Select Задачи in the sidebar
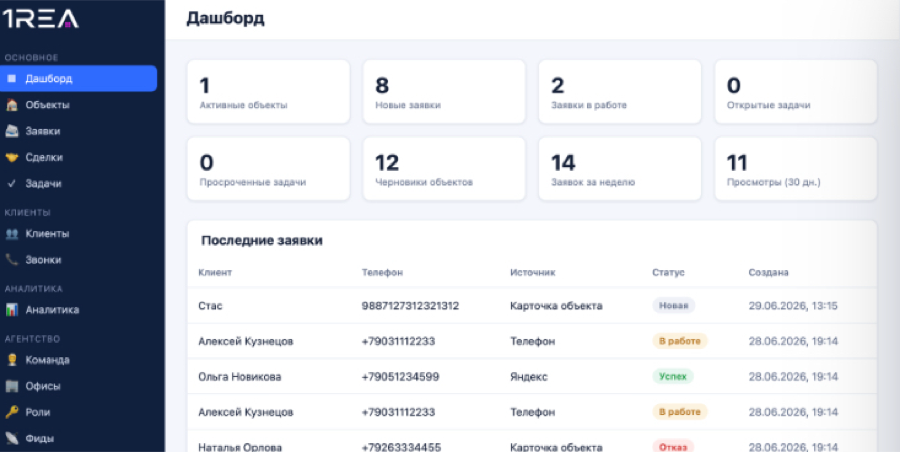This screenshot has width=900, height=452. pos(78,184)
